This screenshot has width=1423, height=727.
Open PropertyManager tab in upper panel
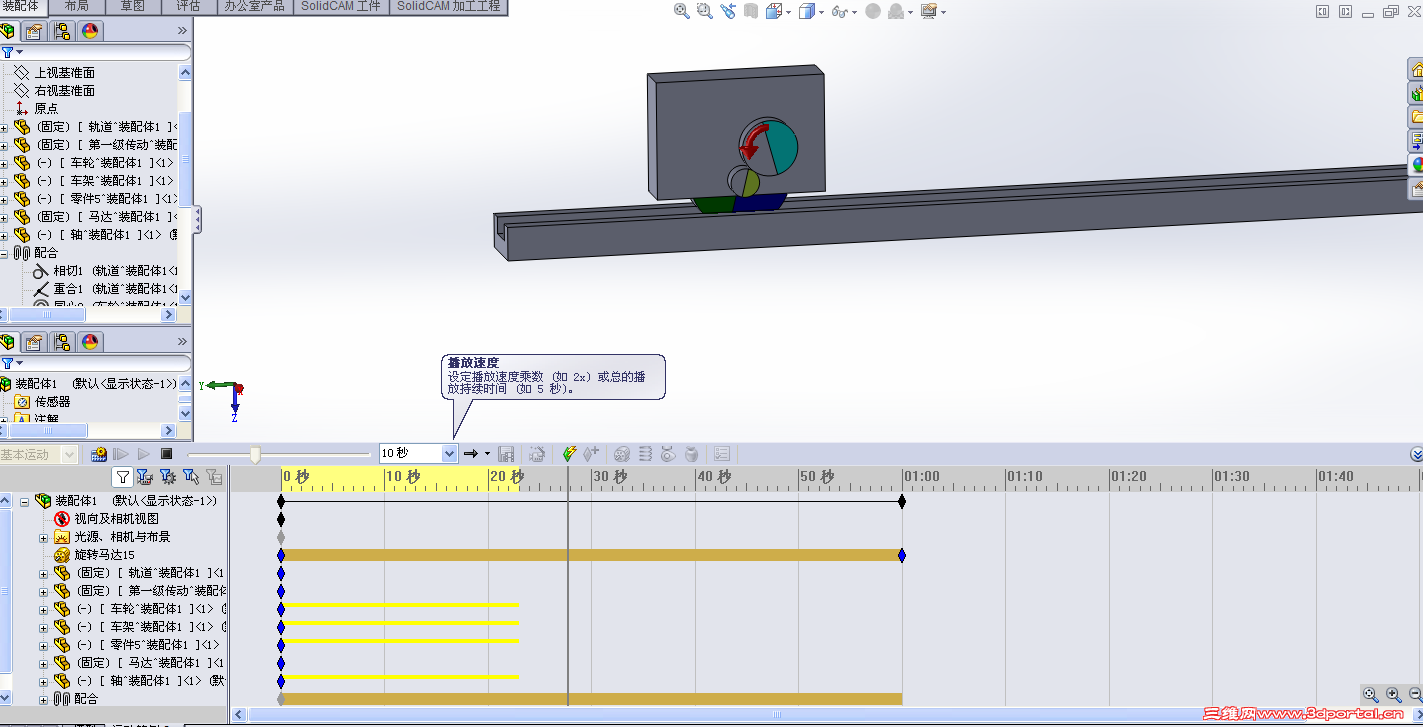tap(34, 31)
